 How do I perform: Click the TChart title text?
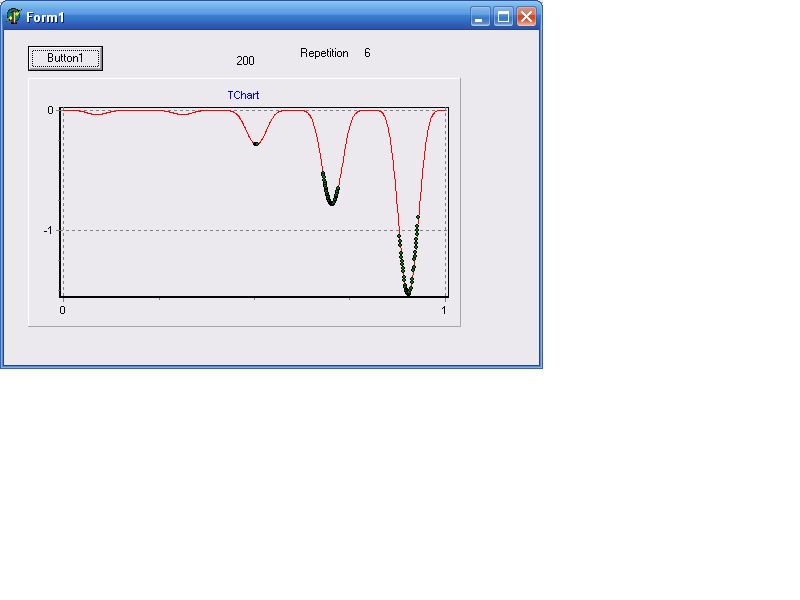pyautogui.click(x=244, y=95)
